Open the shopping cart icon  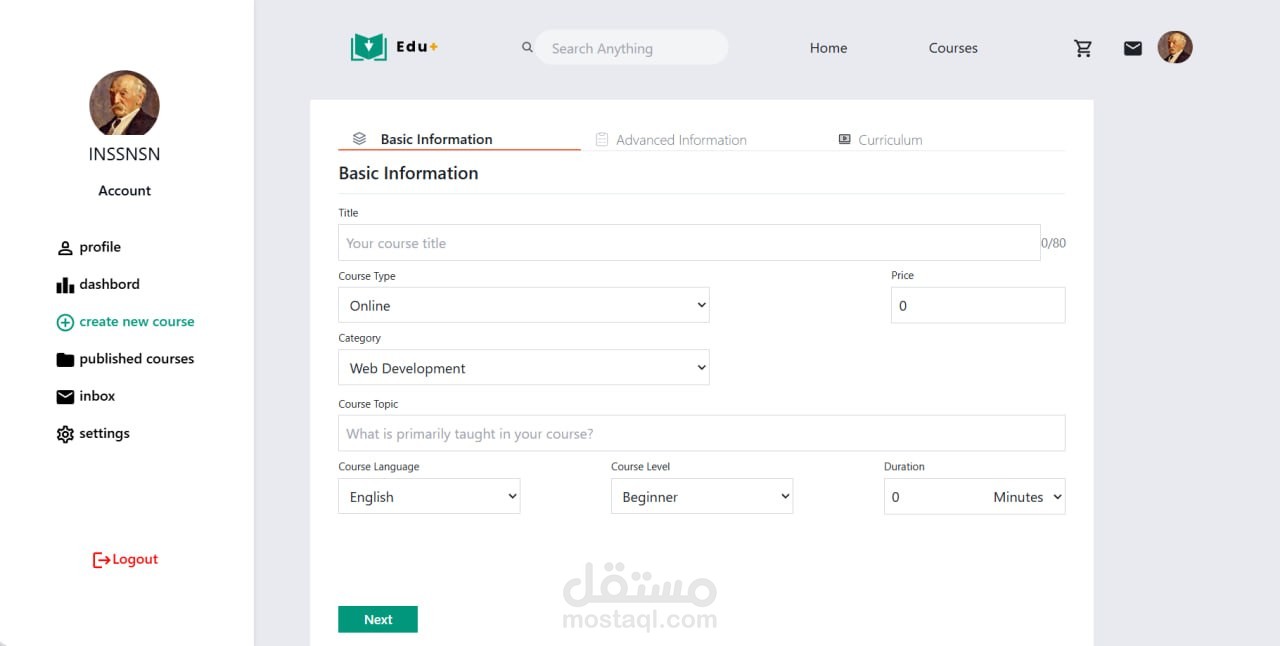(x=1083, y=48)
